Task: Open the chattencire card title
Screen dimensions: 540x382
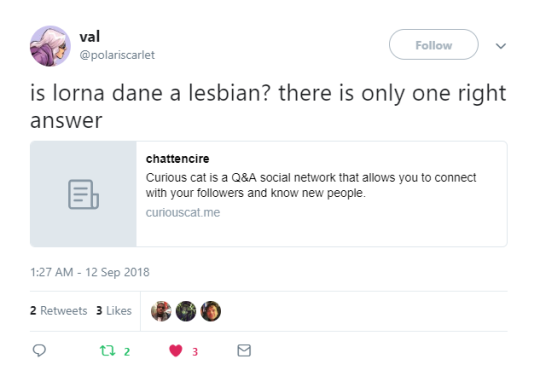Action: click(x=177, y=159)
